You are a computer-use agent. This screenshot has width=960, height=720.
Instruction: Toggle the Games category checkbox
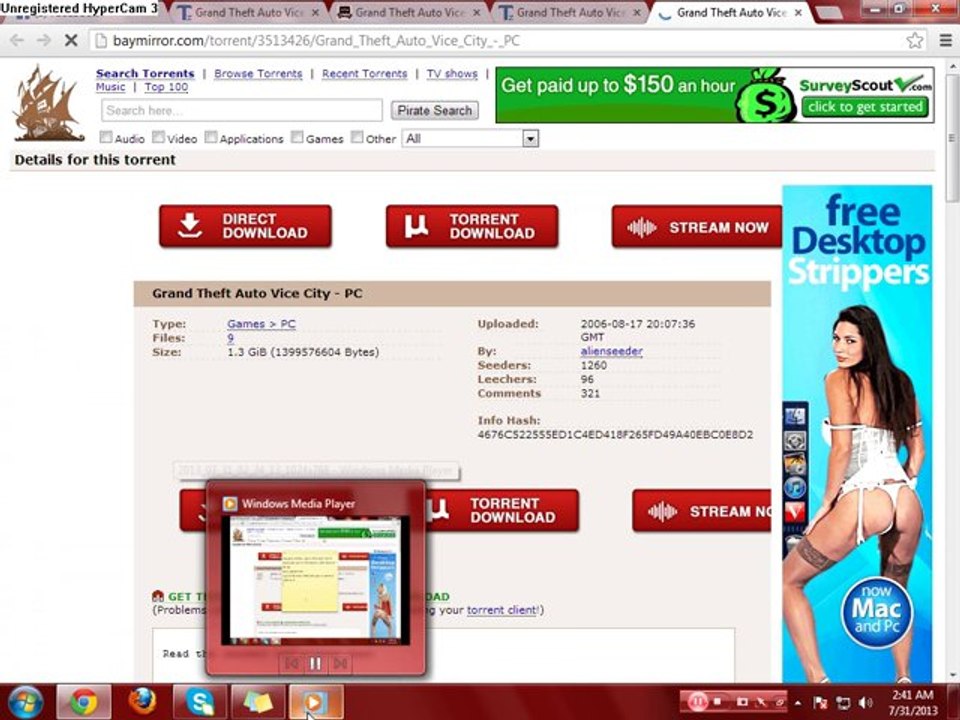[x=297, y=137]
